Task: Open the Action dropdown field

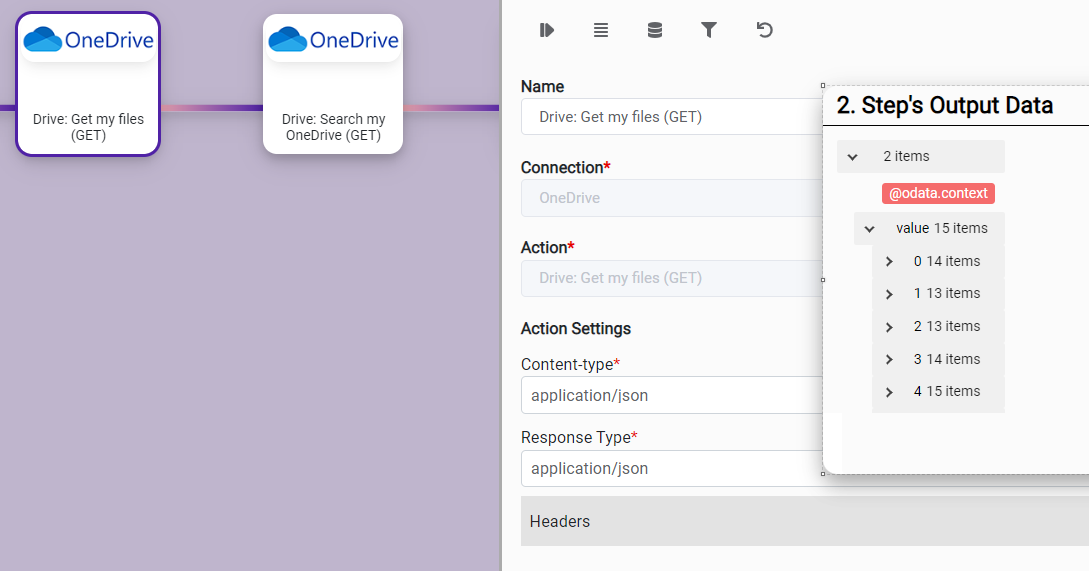Action: click(670, 278)
